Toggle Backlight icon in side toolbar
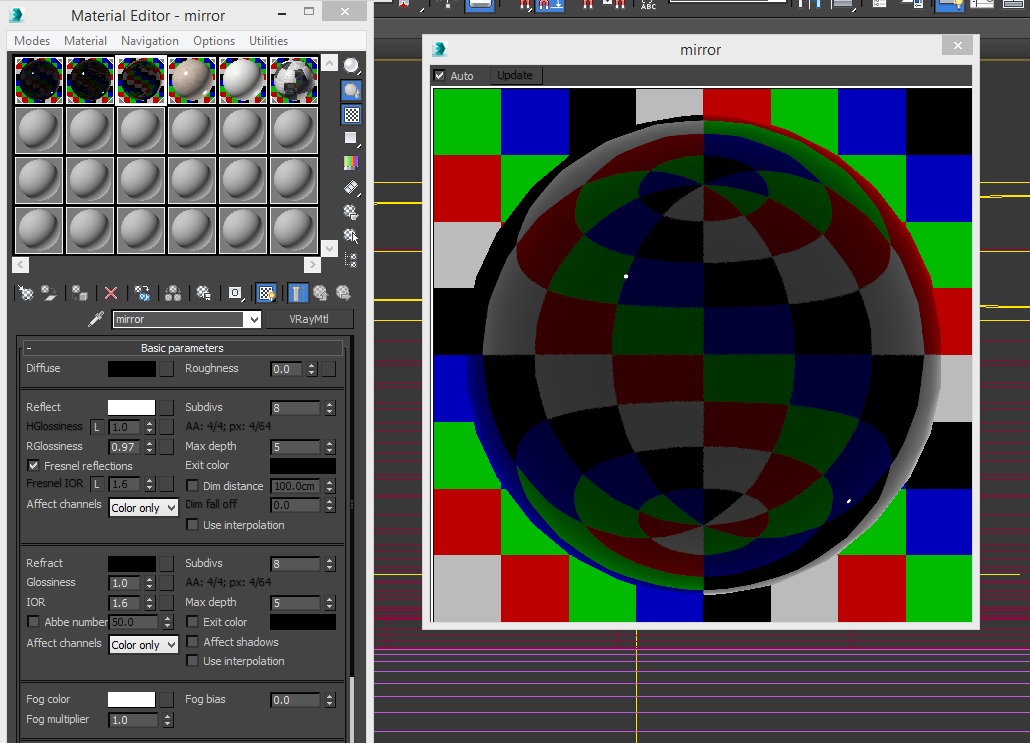This screenshot has width=1030, height=743. tap(351, 90)
